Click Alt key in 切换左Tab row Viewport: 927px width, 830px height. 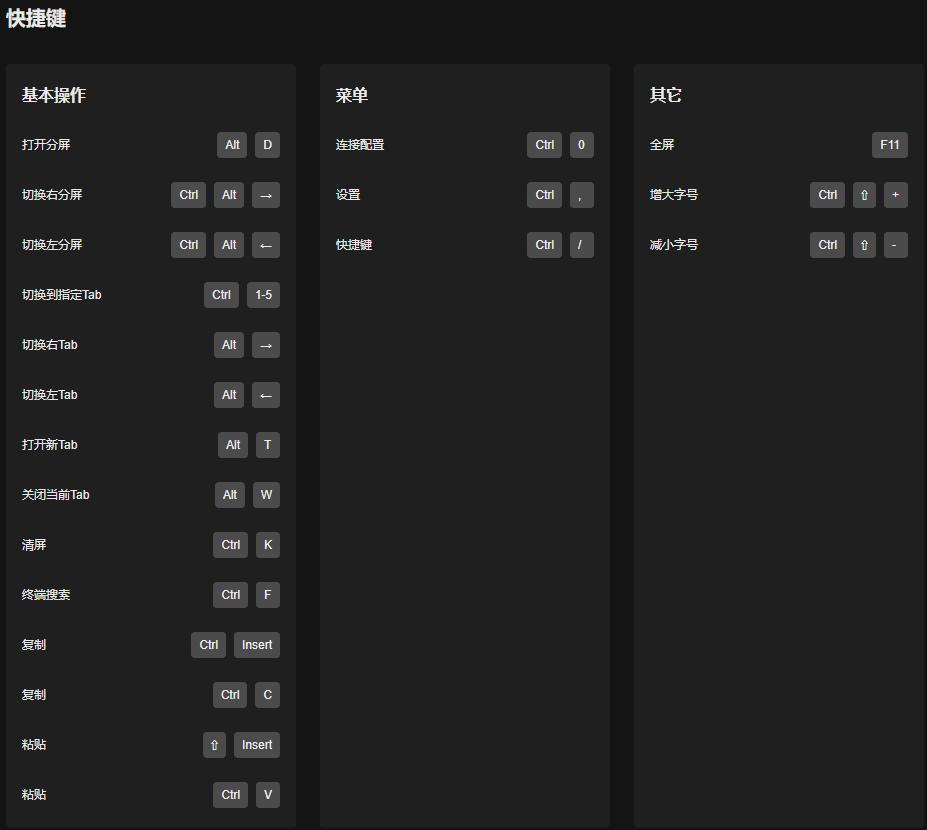[229, 395]
